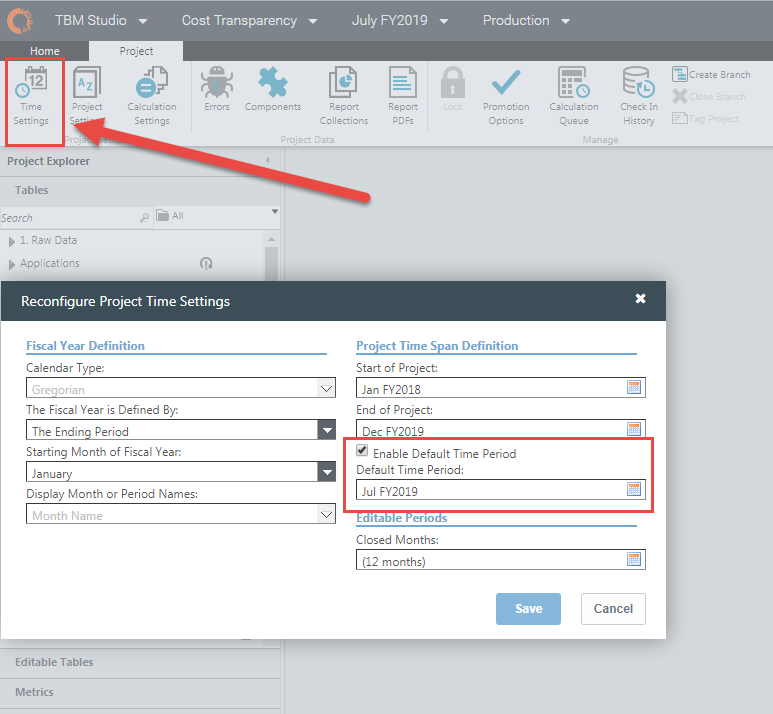Click the Project Explorer heading
The width and height of the screenshot is (773, 714).
click(x=48, y=161)
